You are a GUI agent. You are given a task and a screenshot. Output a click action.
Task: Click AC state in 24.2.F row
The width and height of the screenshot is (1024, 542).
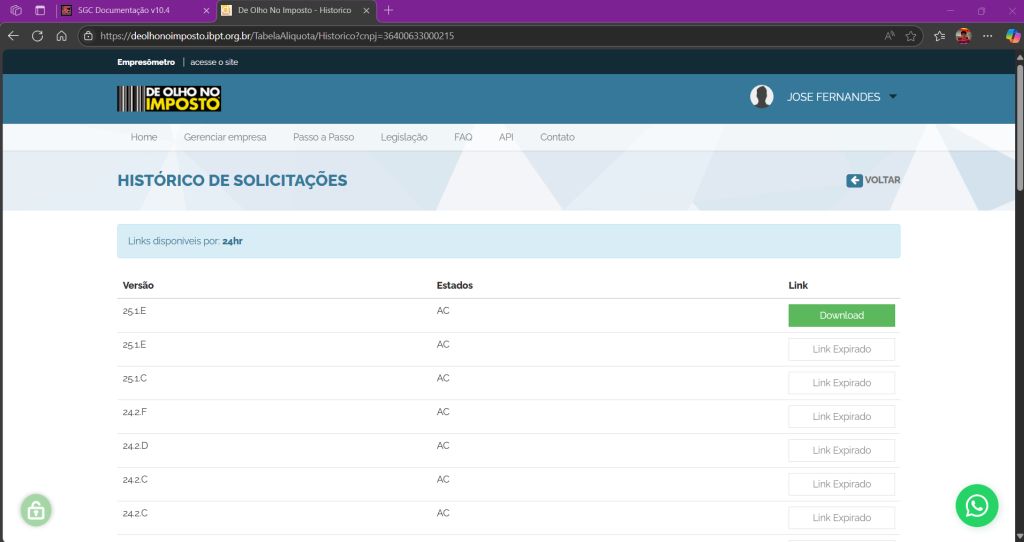[443, 412]
